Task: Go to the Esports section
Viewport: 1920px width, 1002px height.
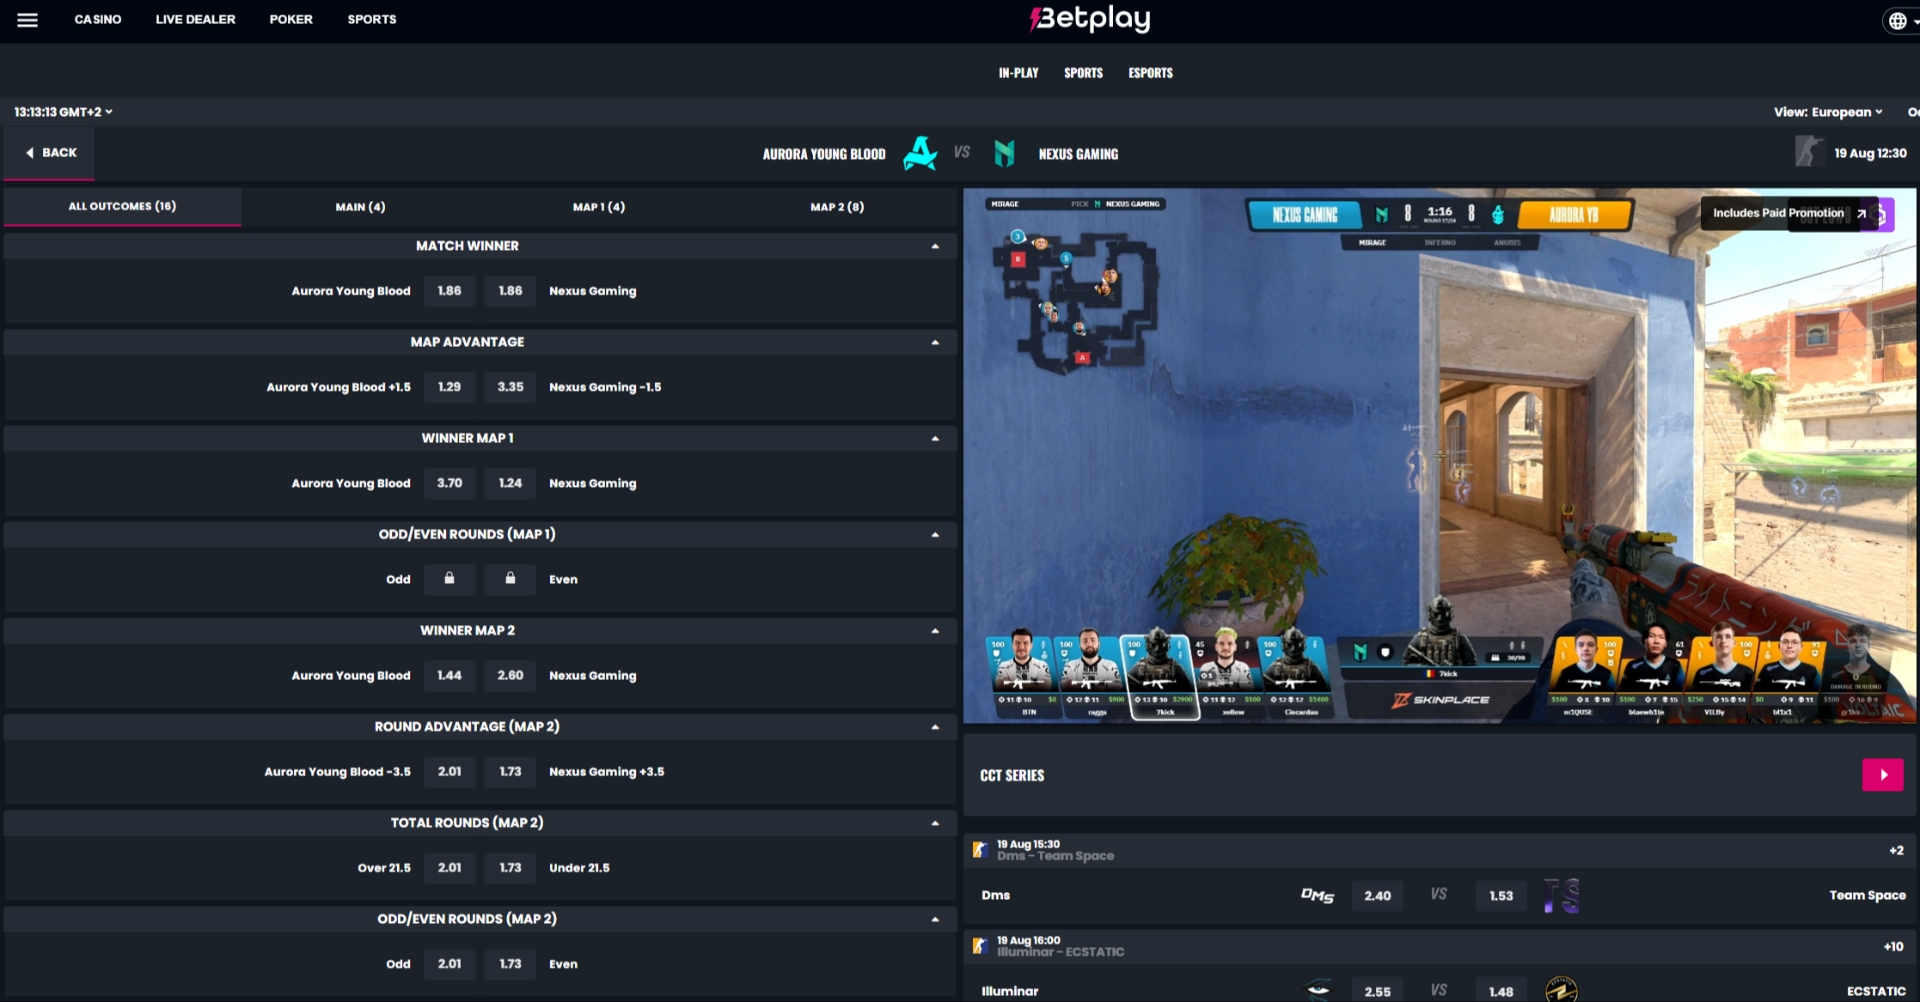Action: (x=1150, y=73)
